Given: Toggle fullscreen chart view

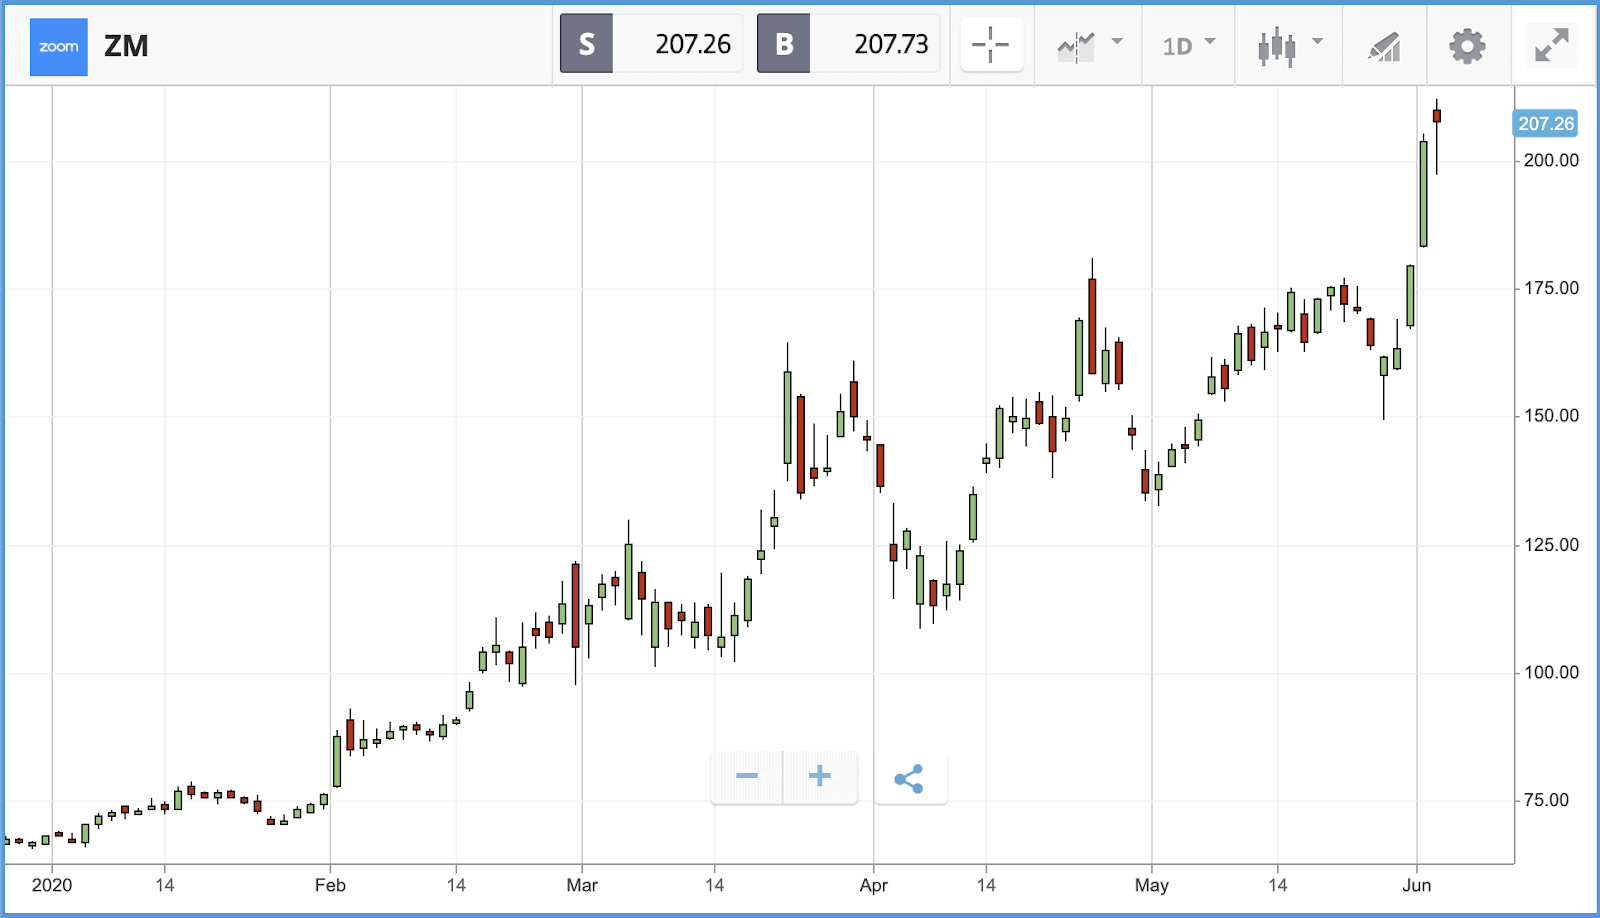Looking at the screenshot, I should coord(1551,45).
